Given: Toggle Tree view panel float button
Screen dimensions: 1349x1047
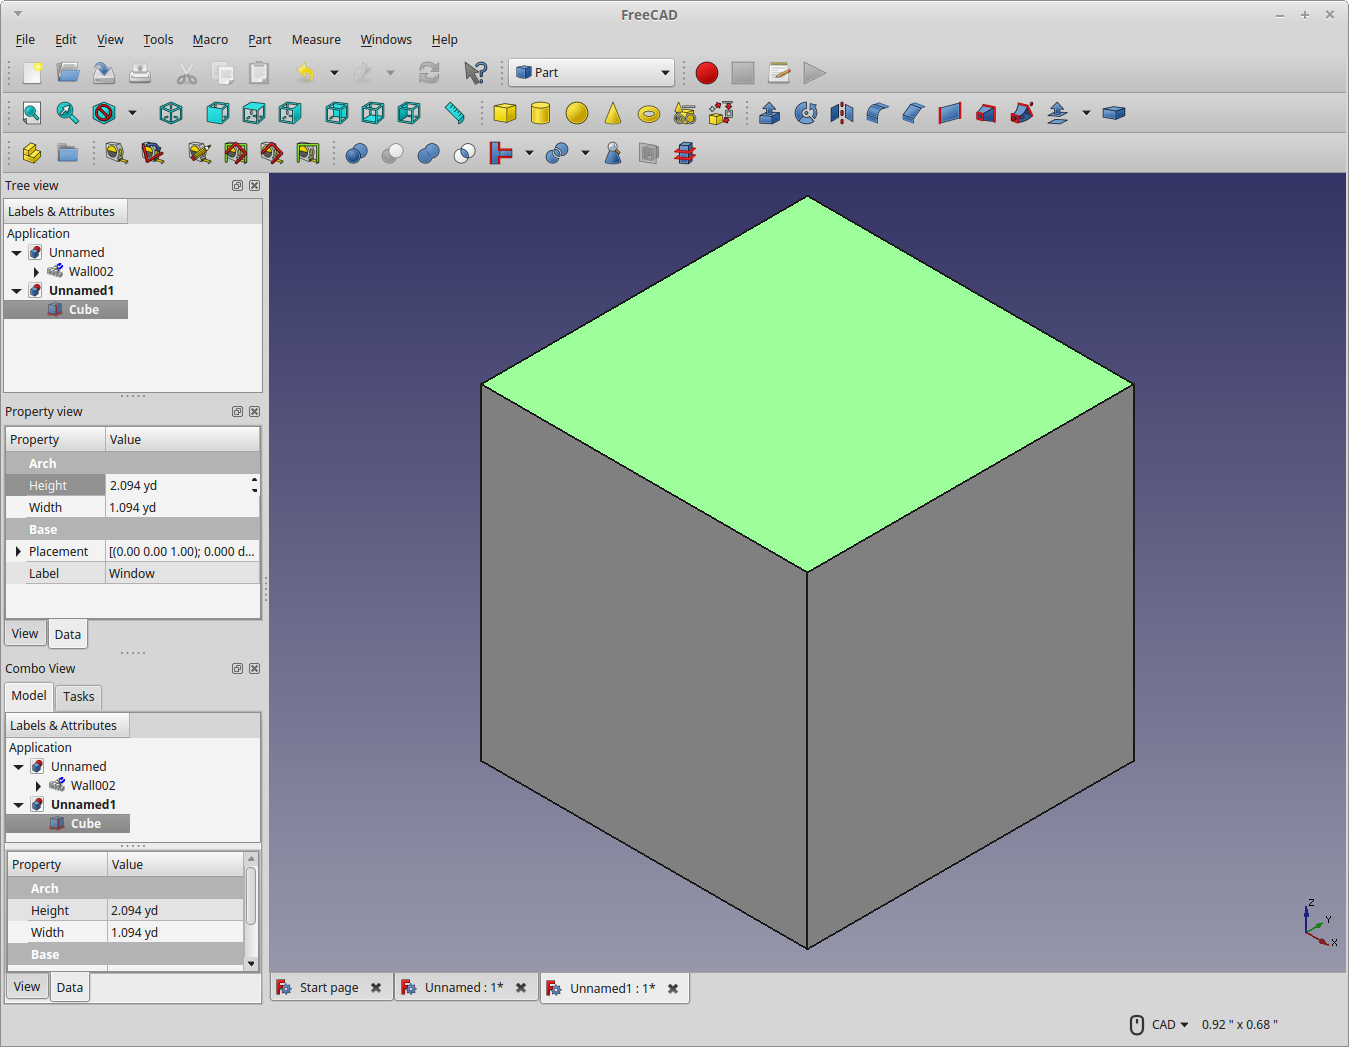Looking at the screenshot, I should click(237, 186).
